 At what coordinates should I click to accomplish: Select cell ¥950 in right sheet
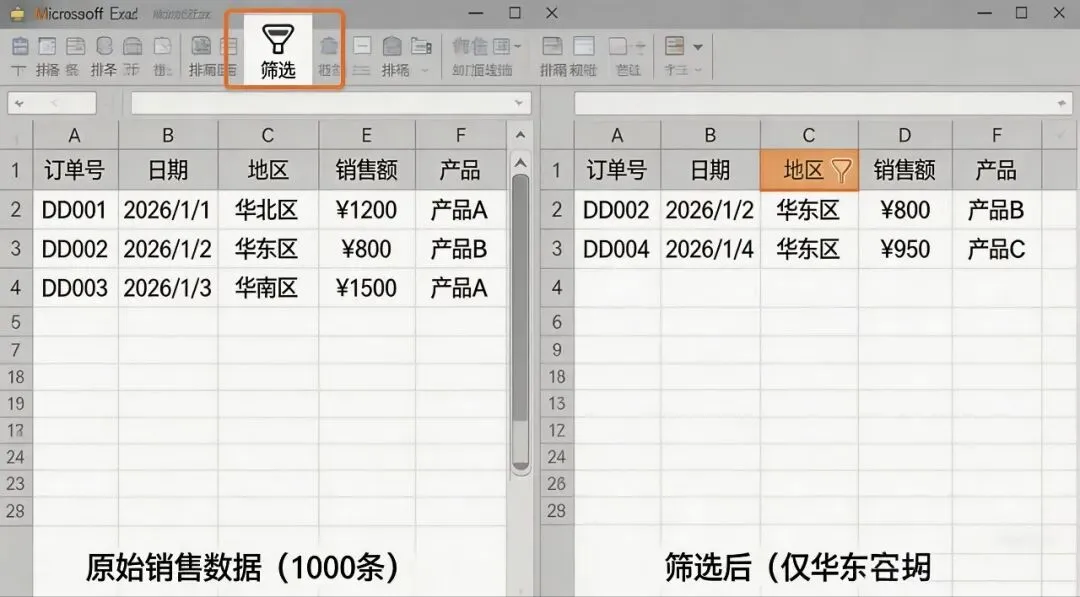pyautogui.click(x=905, y=249)
